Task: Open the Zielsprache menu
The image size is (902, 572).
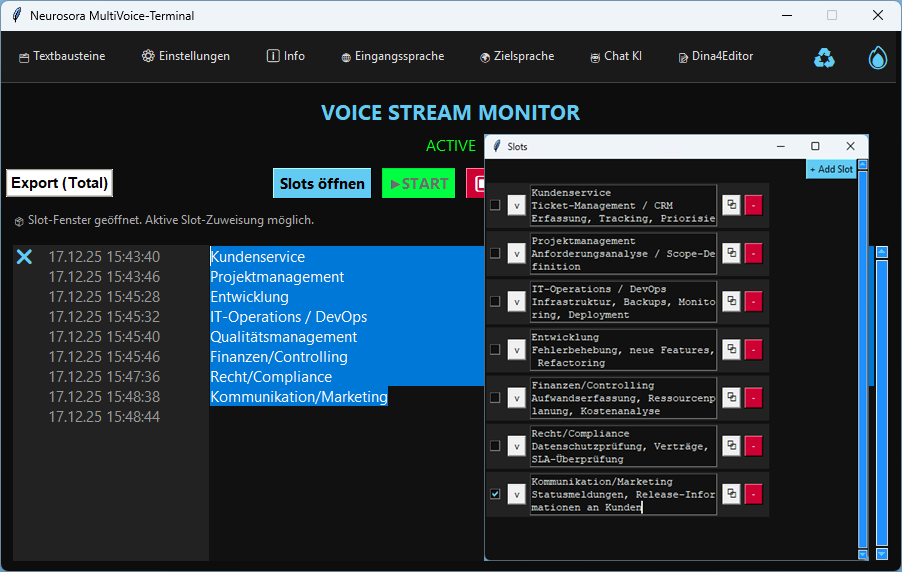Action: pyautogui.click(x=516, y=56)
